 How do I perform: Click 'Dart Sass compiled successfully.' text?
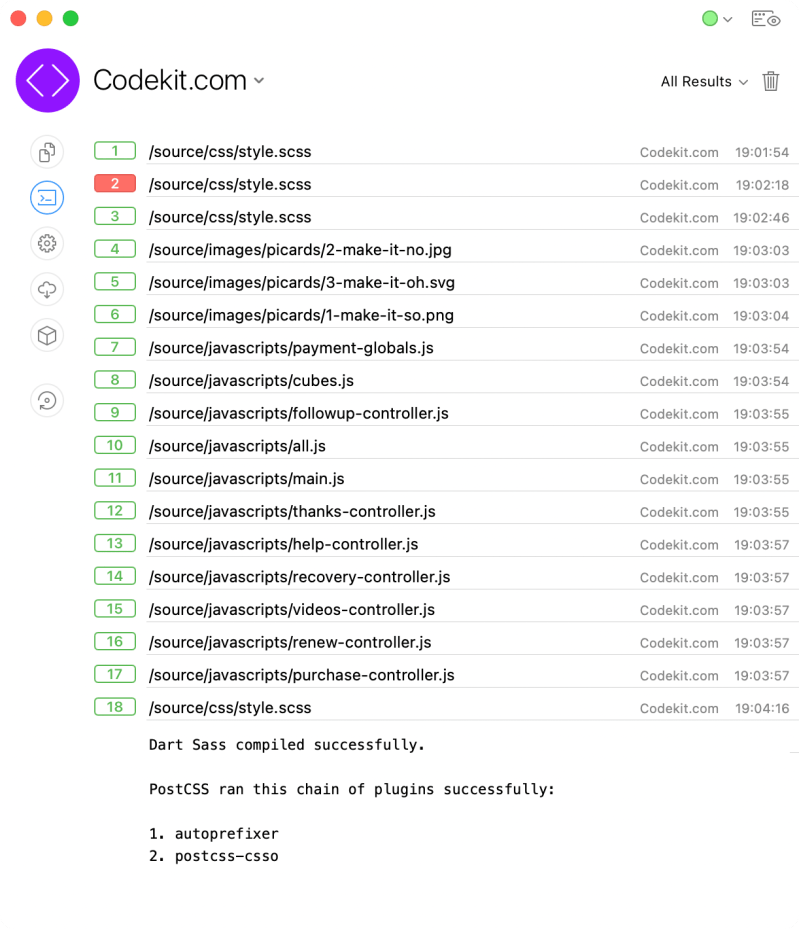pyautogui.click(x=287, y=745)
